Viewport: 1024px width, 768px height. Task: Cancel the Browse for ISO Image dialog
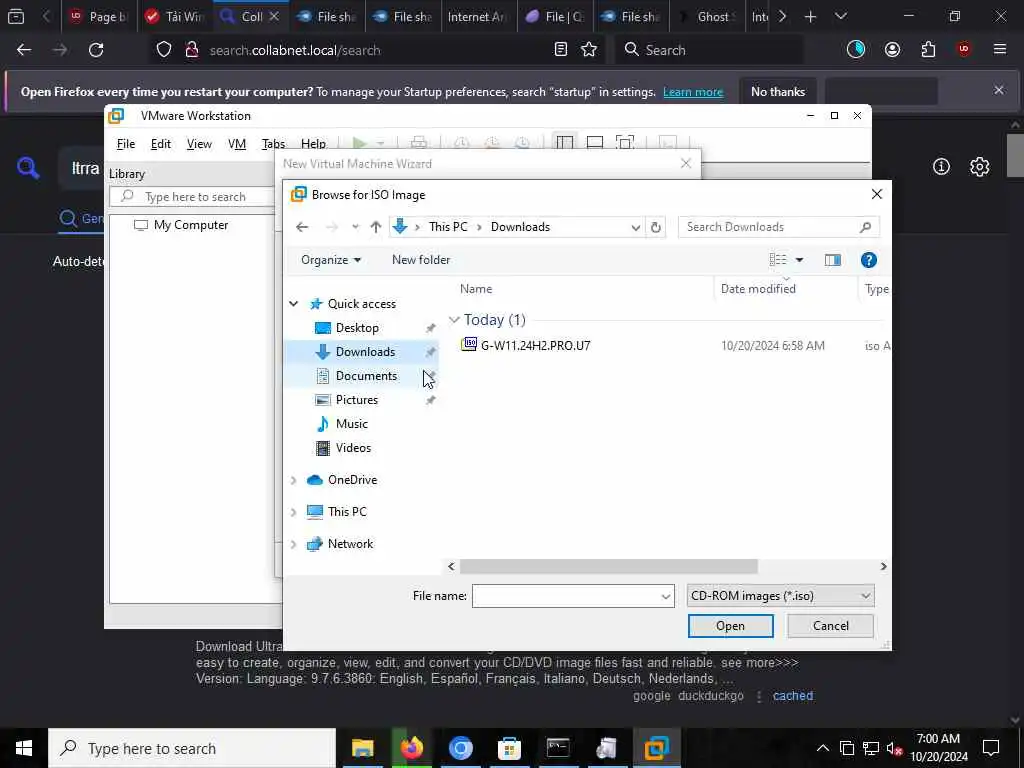(830, 626)
